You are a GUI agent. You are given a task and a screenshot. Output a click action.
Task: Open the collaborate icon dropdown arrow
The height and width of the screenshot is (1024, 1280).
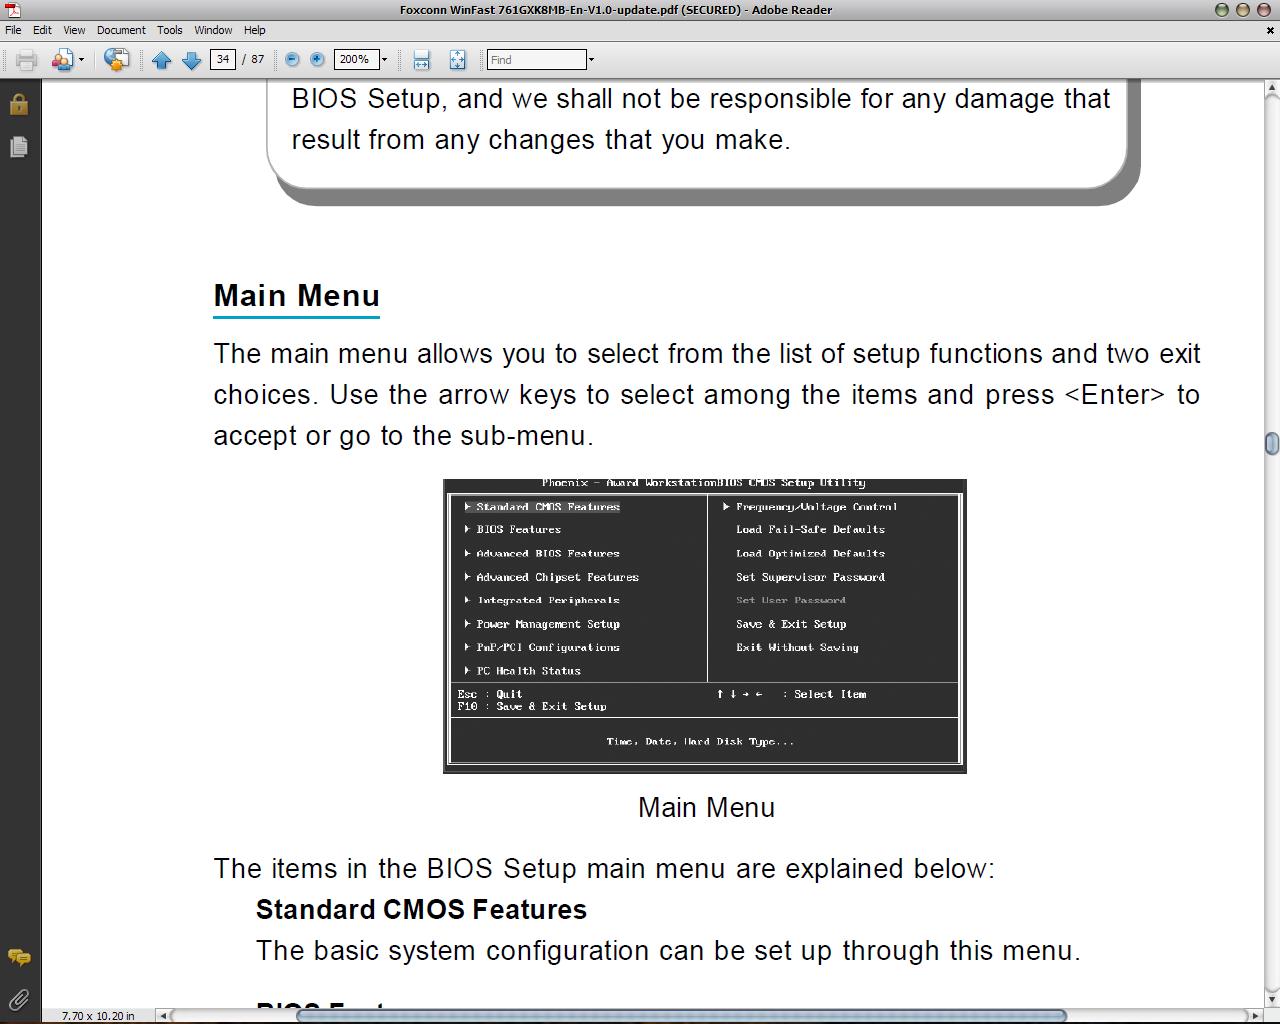81,60
